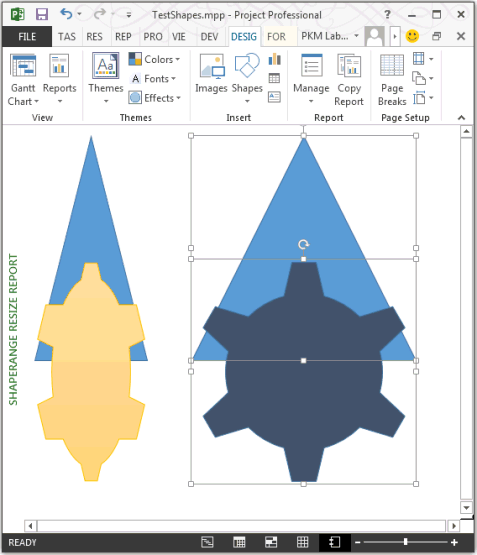The image size is (477, 555).
Task: Restore the inner document window
Action: click(x=437, y=36)
